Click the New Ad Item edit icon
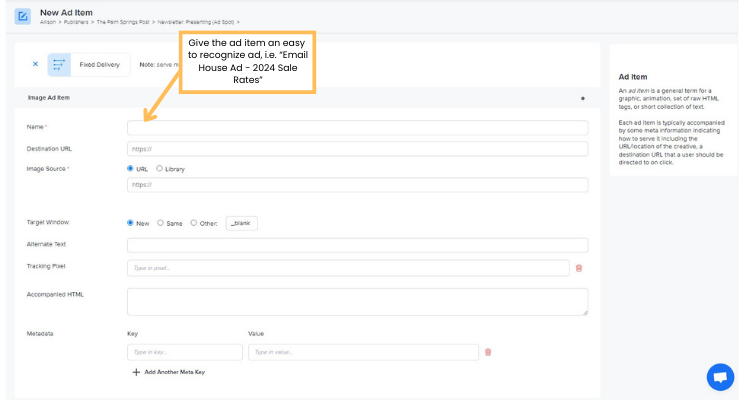The image size is (750, 400). coord(22,15)
